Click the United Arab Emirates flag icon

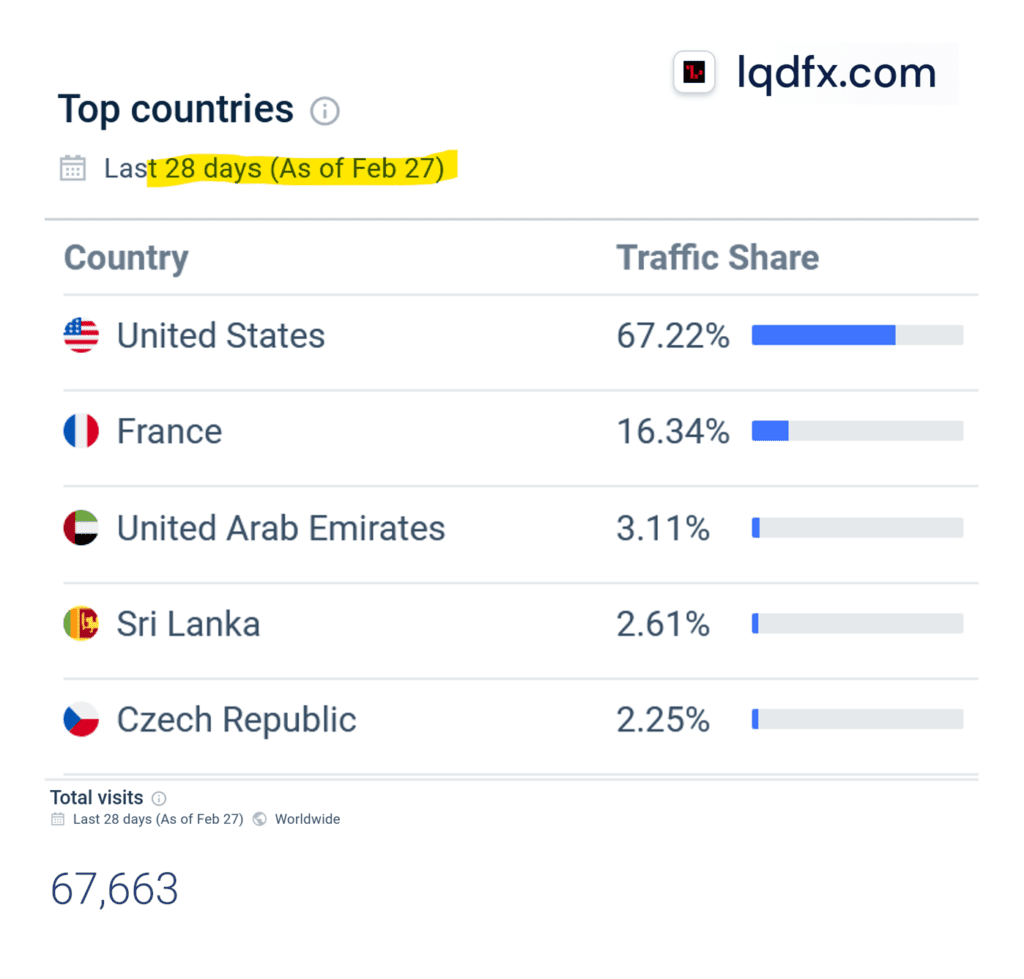coord(81,528)
